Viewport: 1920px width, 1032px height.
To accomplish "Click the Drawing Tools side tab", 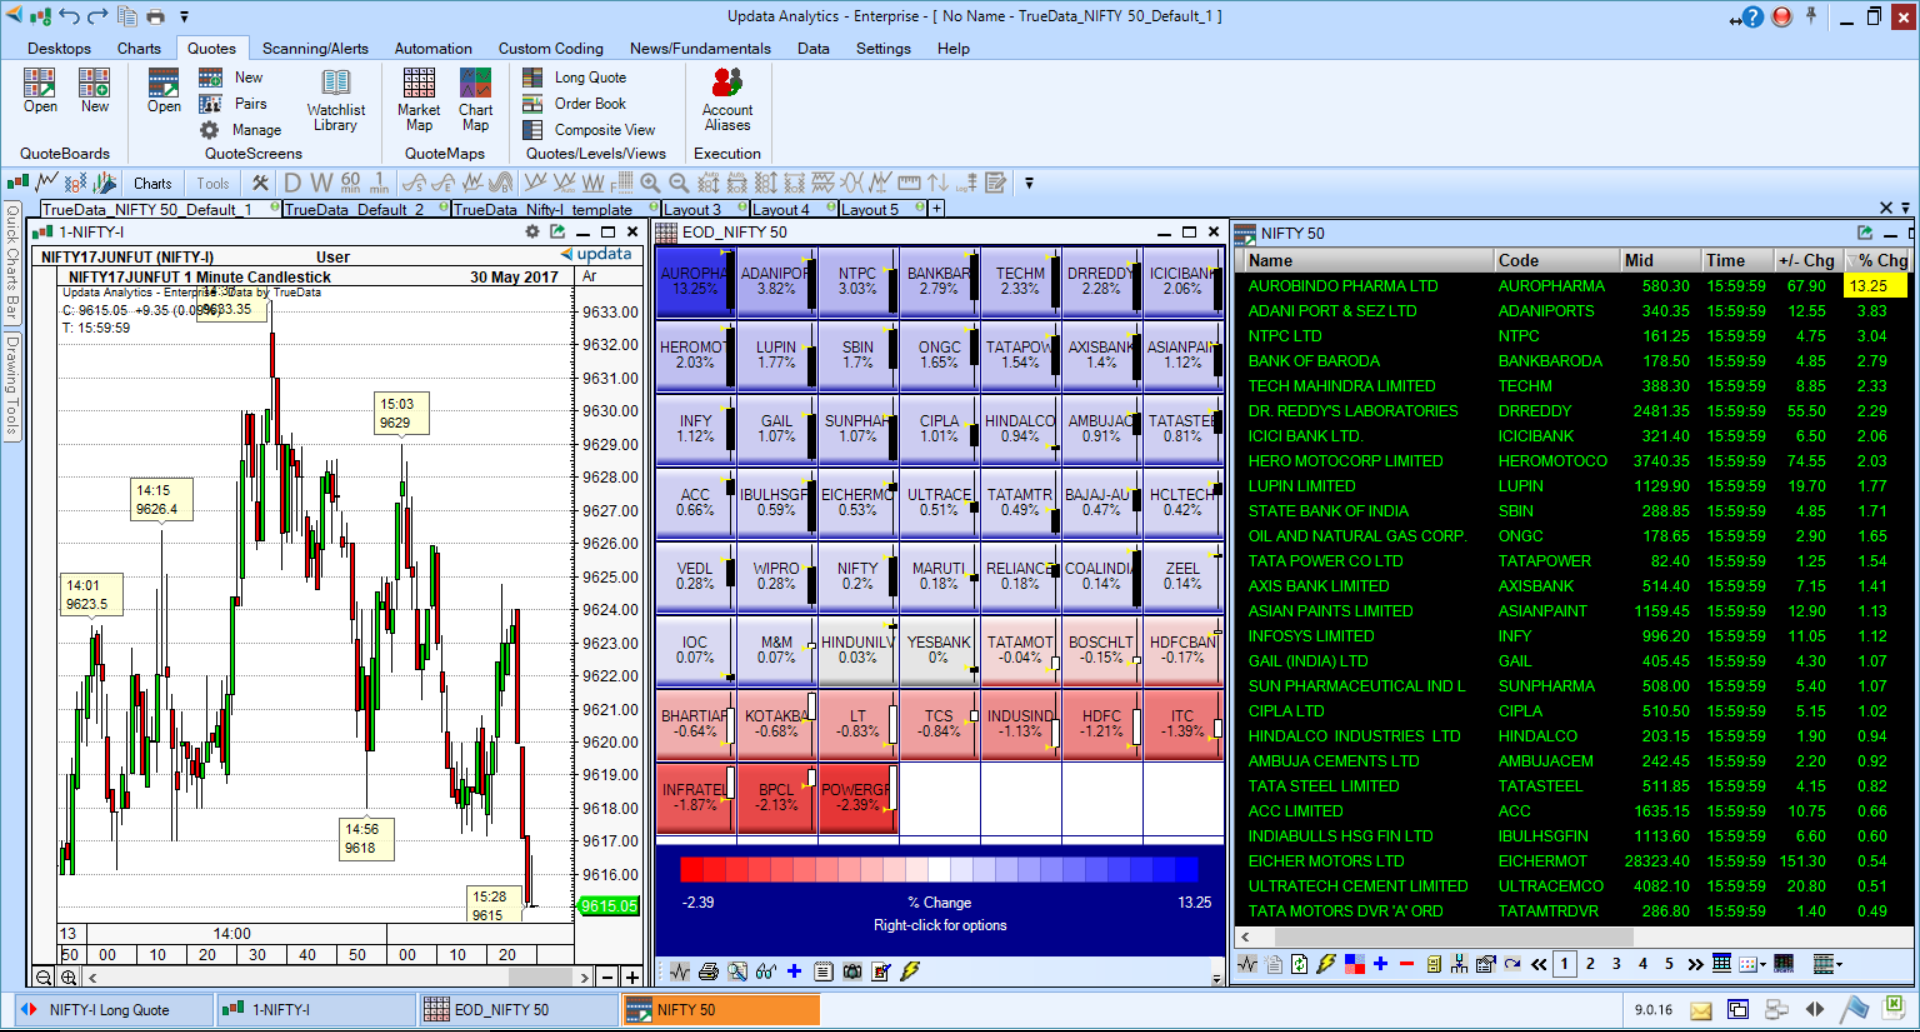I will pyautogui.click(x=12, y=386).
